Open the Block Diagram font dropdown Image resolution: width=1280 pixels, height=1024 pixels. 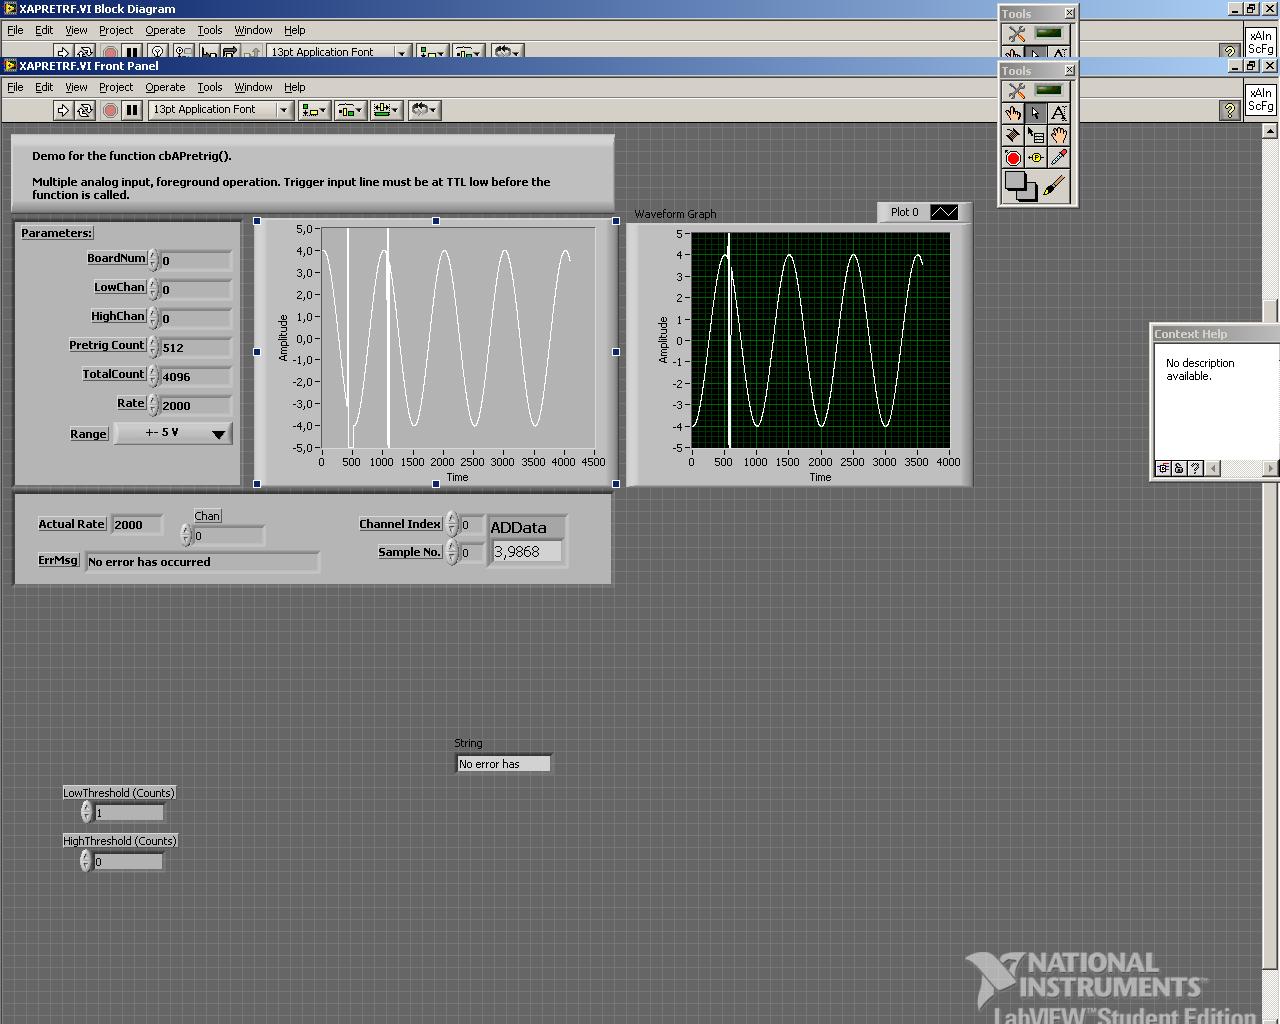point(338,52)
